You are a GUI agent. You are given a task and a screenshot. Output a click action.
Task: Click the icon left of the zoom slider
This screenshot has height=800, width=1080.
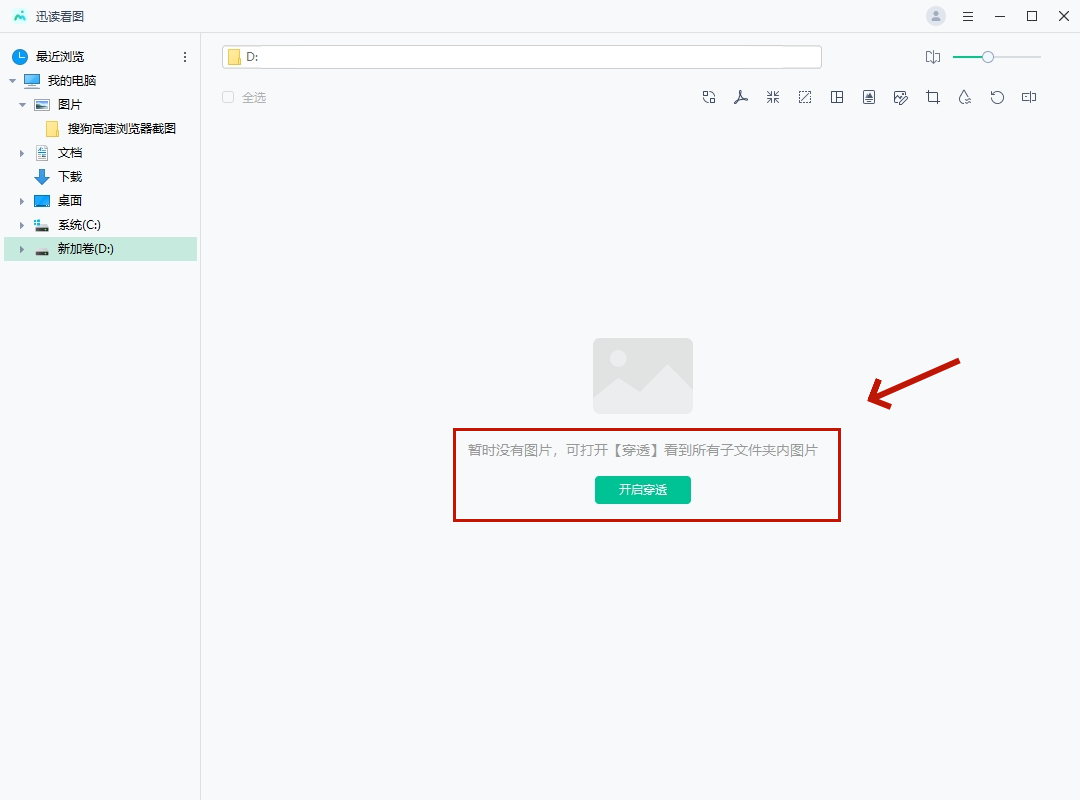pos(933,57)
